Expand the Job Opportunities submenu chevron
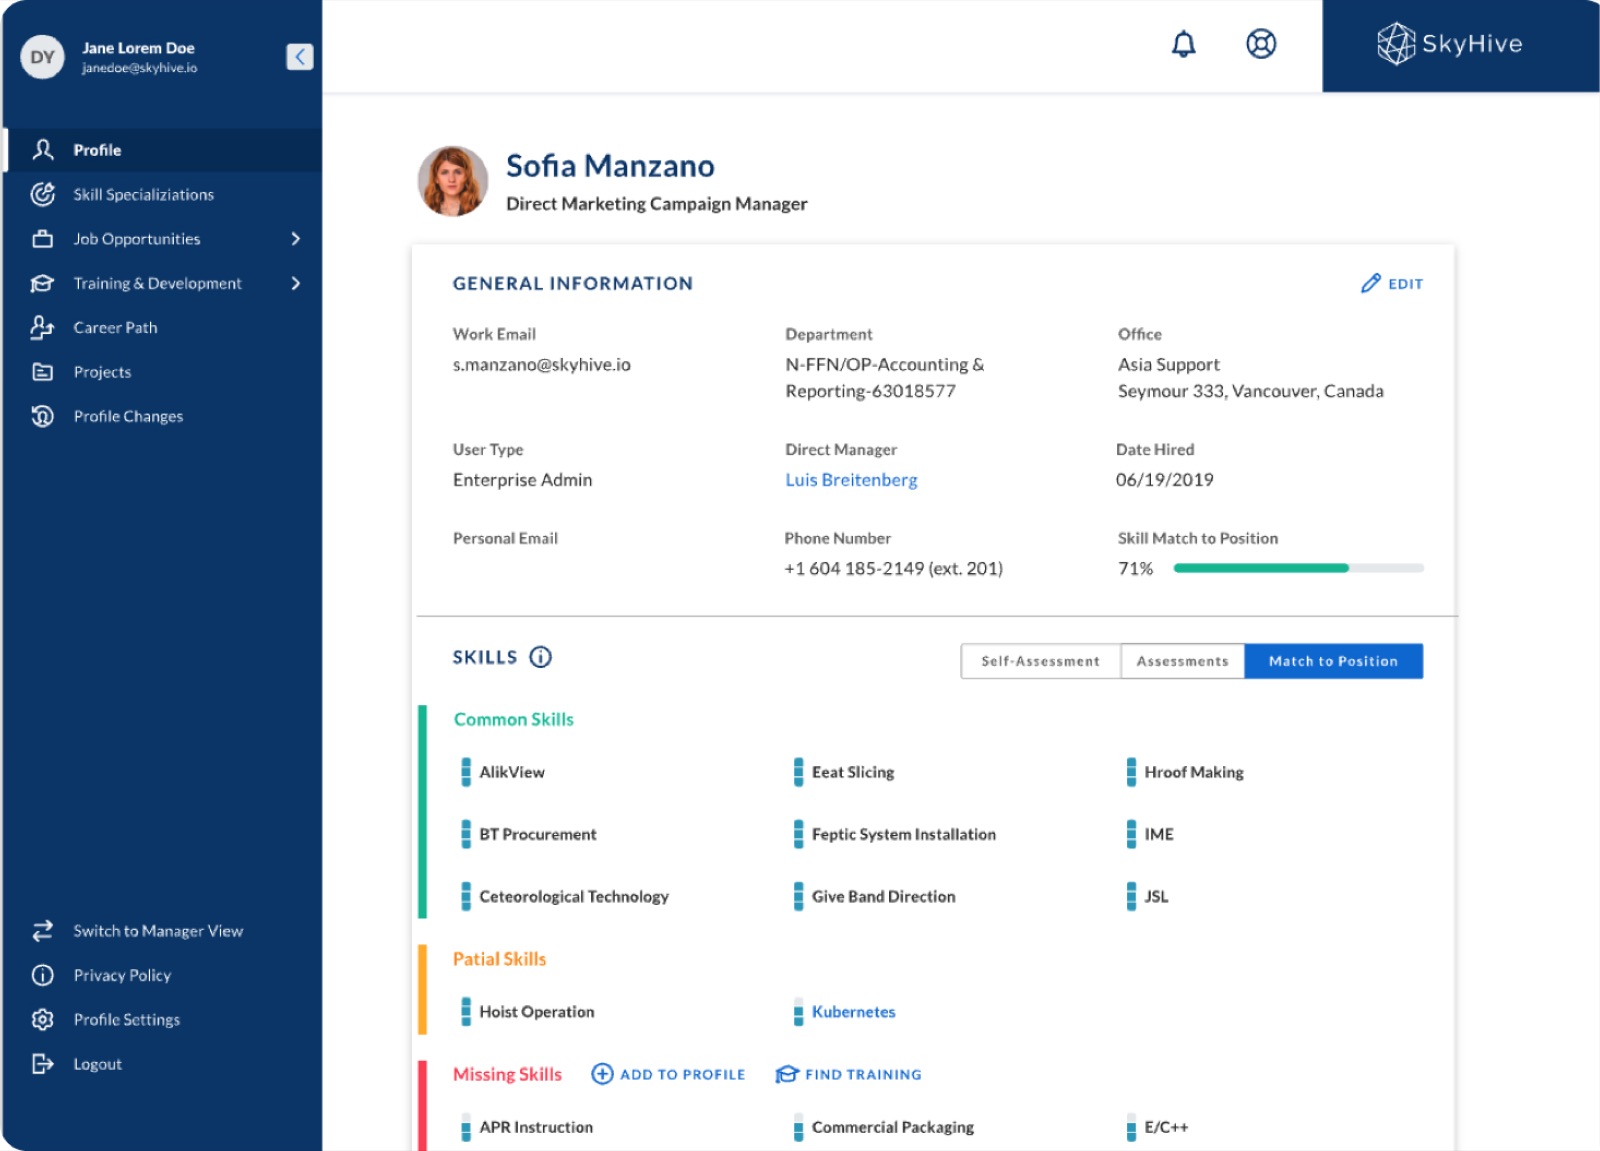Screen dimensions: 1600x1151 click(x=295, y=239)
